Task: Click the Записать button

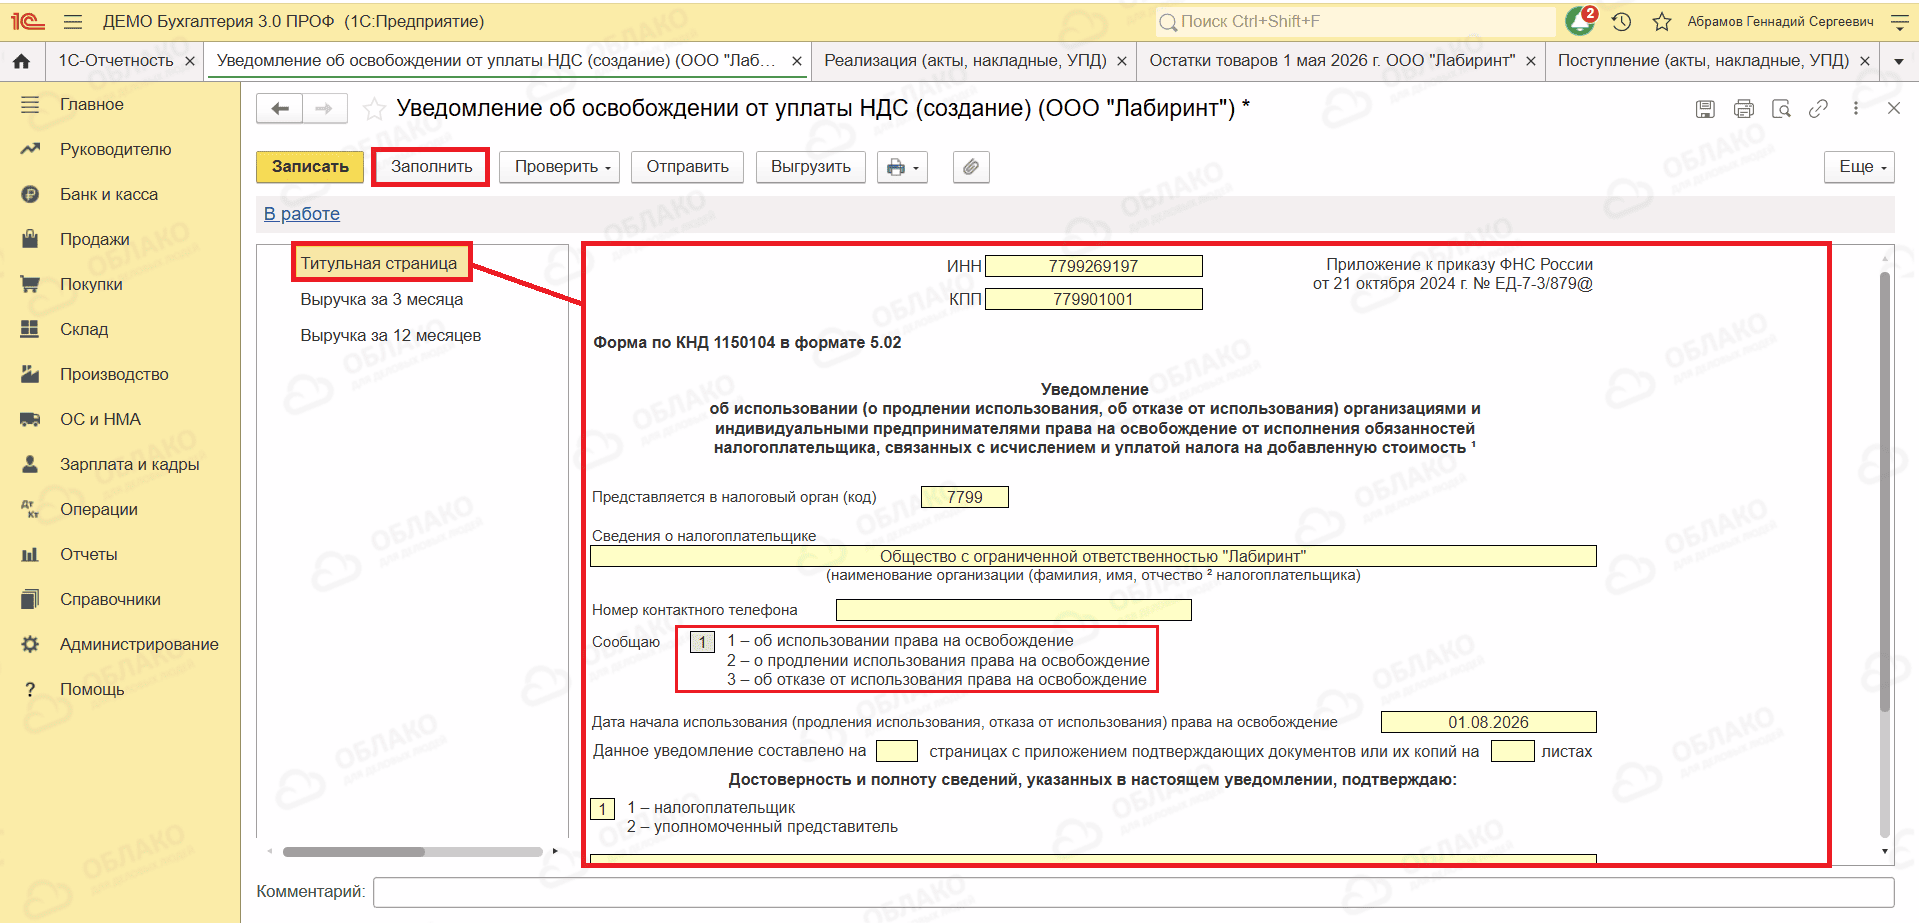Action: coord(310,167)
